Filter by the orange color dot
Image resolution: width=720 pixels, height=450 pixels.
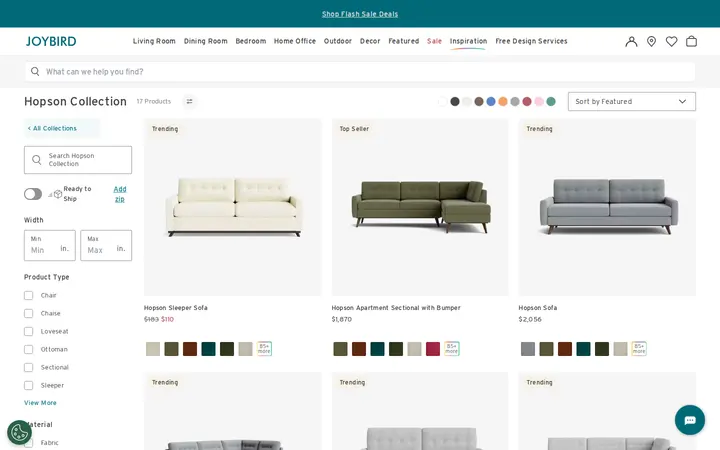(503, 101)
